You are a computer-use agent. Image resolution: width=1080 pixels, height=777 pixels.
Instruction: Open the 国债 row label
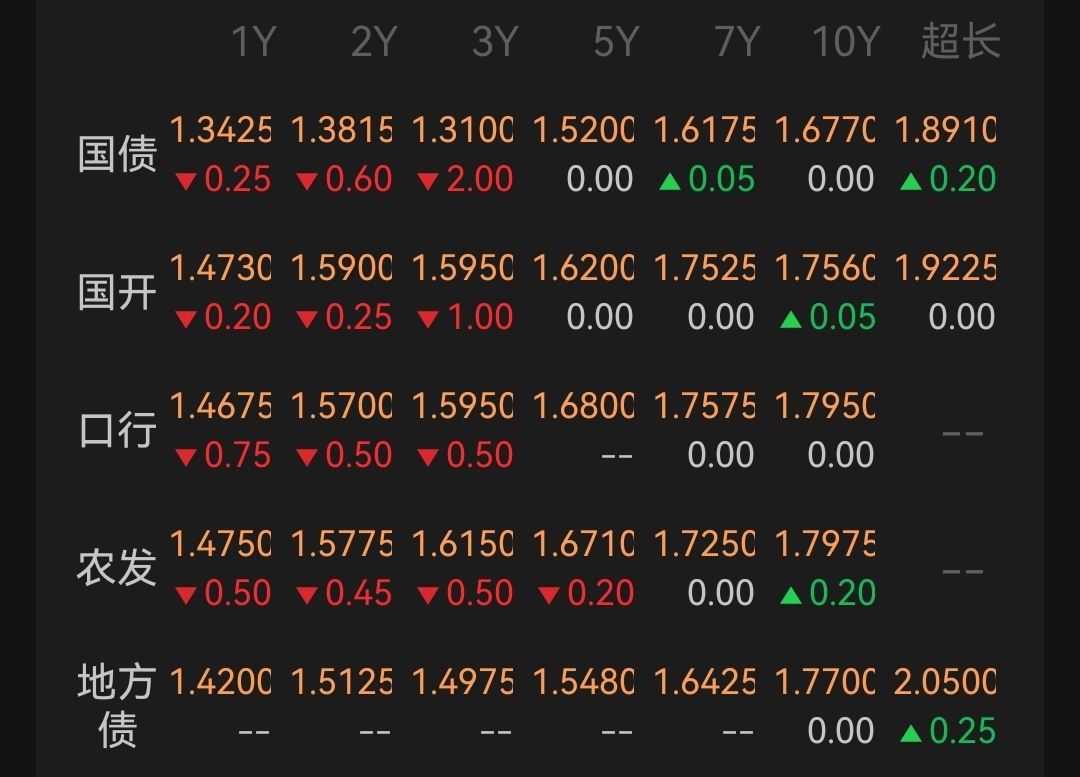click(117, 154)
